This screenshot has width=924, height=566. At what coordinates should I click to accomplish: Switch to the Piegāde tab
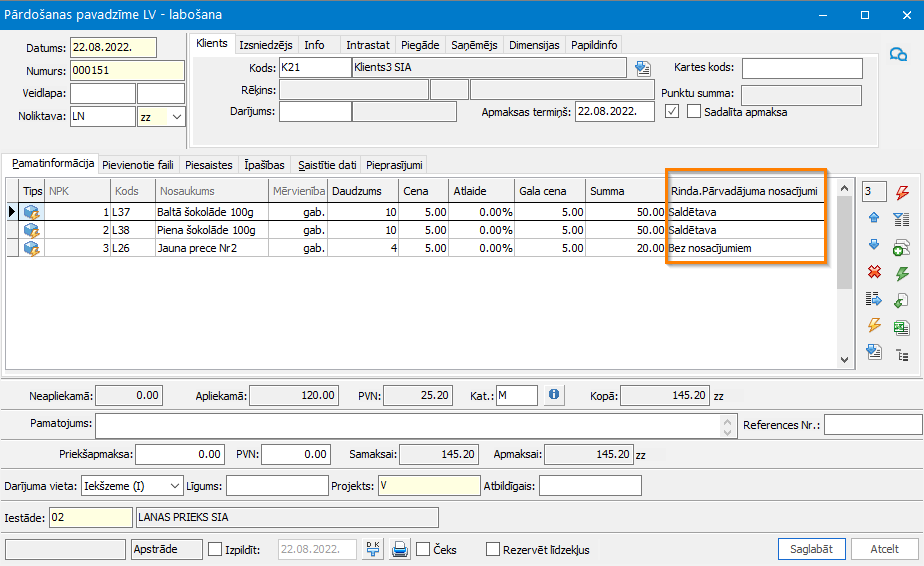419,45
